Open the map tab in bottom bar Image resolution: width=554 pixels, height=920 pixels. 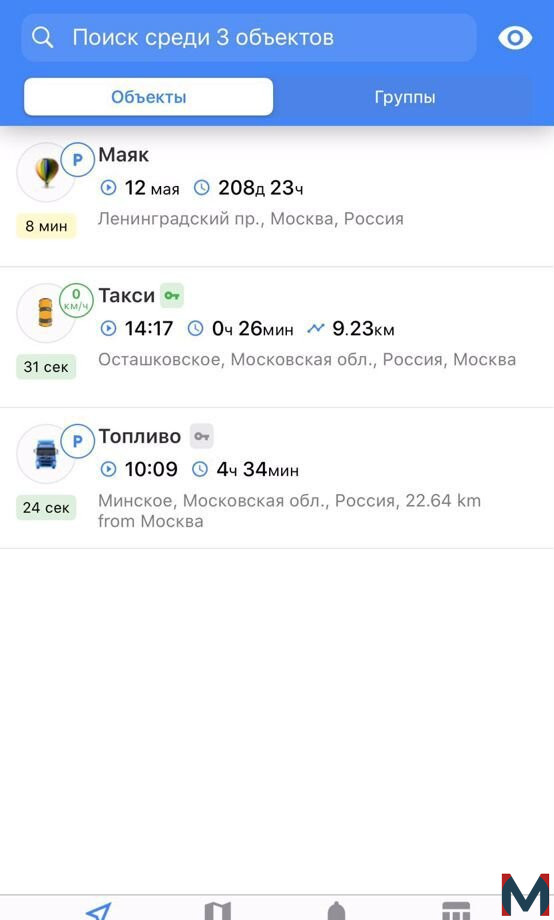click(218, 910)
